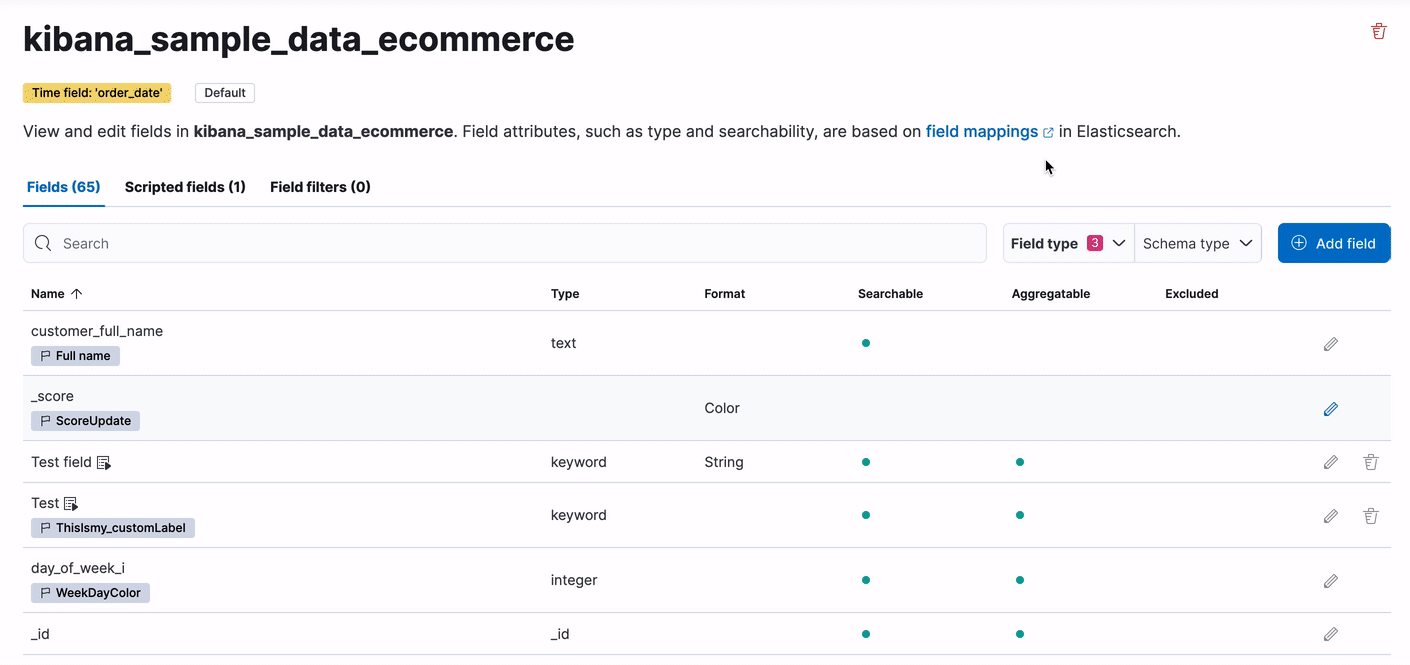
Task: Click the search magnifier icon
Action: (43, 243)
